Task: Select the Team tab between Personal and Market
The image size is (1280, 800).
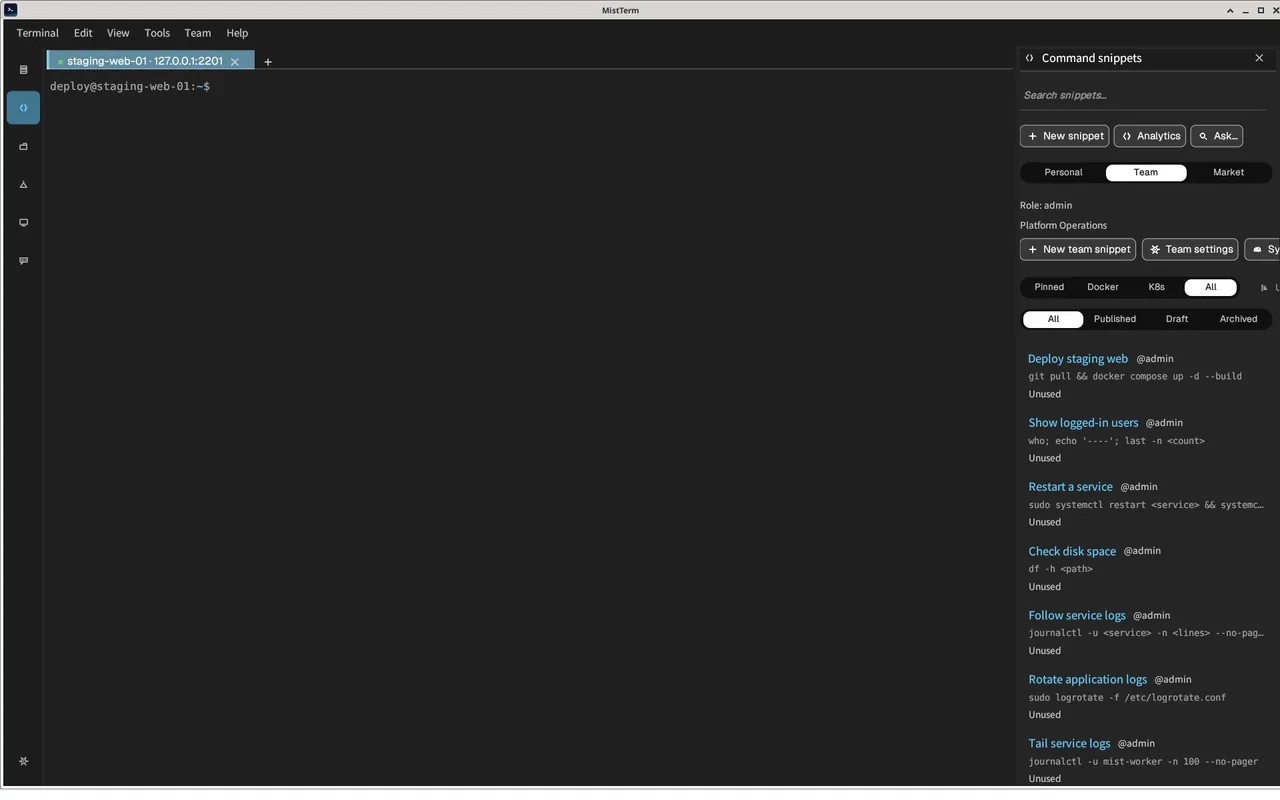Action: pyautogui.click(x=1146, y=173)
